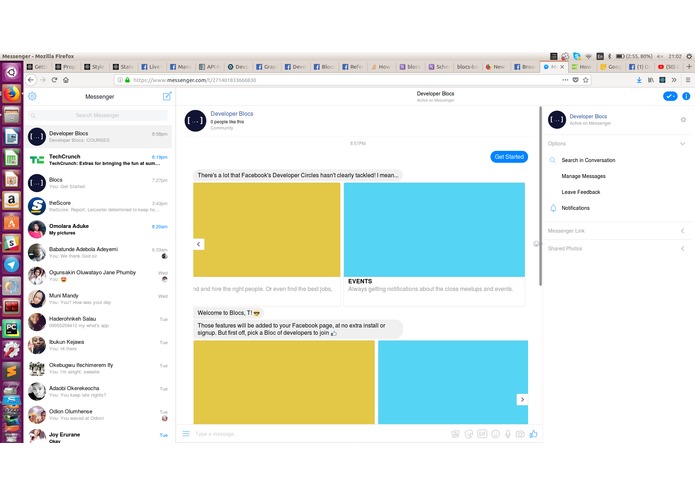Open emoji picker in composer
Image resolution: width=695 pixels, height=494 pixels.
point(496,434)
